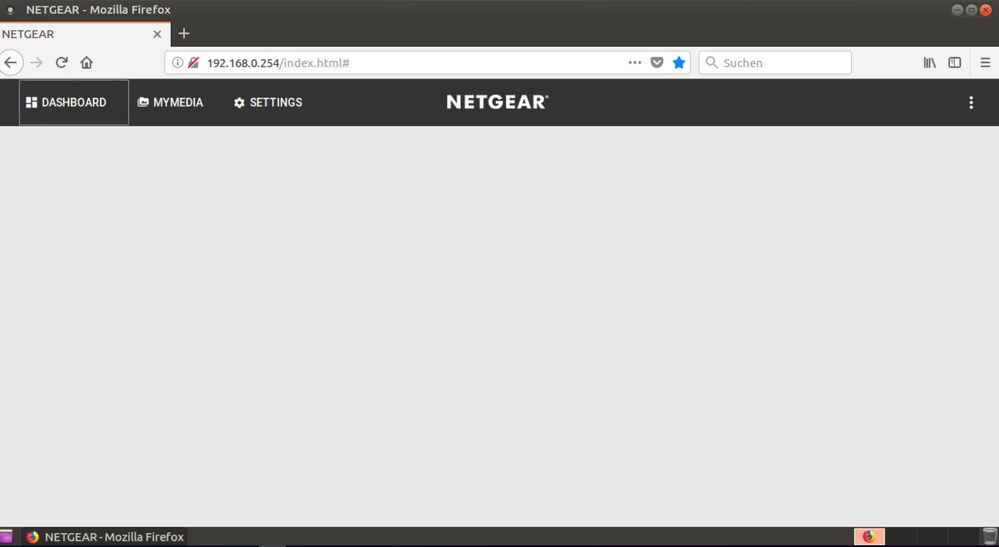Viewport: 999px width, 547px height.
Task: Open a new browser tab
Action: point(184,33)
